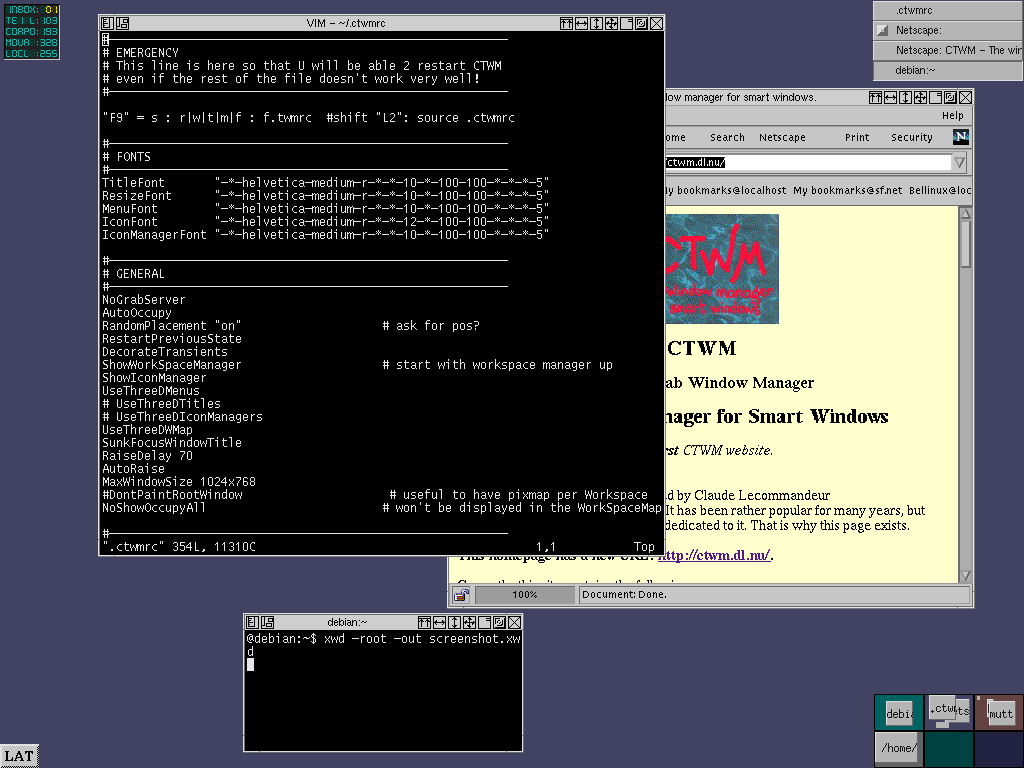
Task: Click the '# EMERGENCY' comment in VIM
Action: [x=140, y=53]
